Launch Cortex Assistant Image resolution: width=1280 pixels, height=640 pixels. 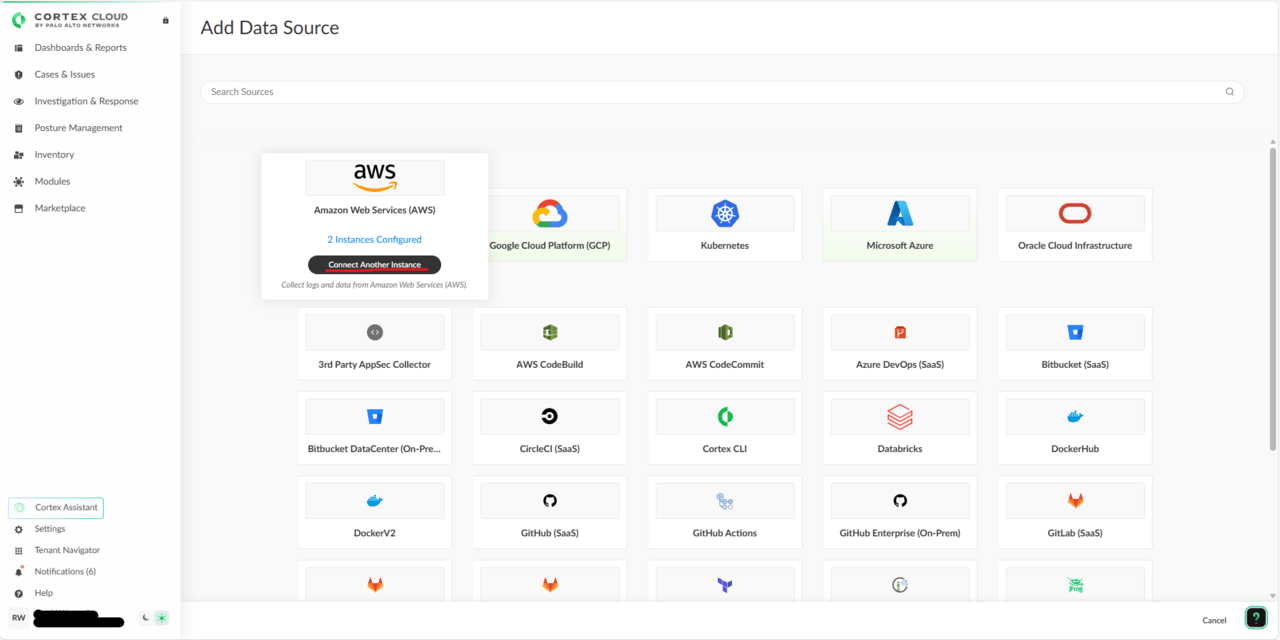point(56,508)
